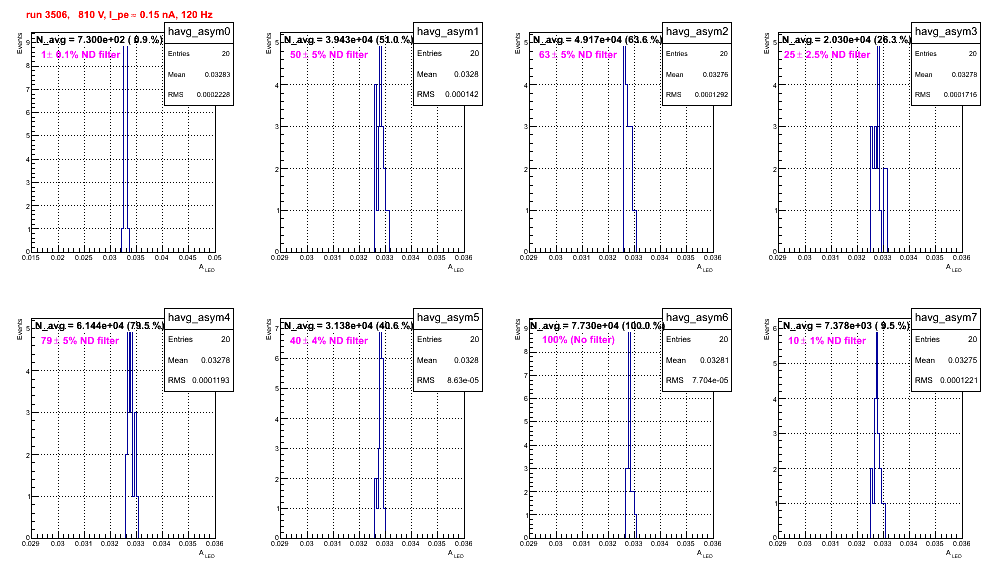Click N_avg = 7.378e+03 heading
Viewport: 996px width, 572px height.
tap(846, 325)
